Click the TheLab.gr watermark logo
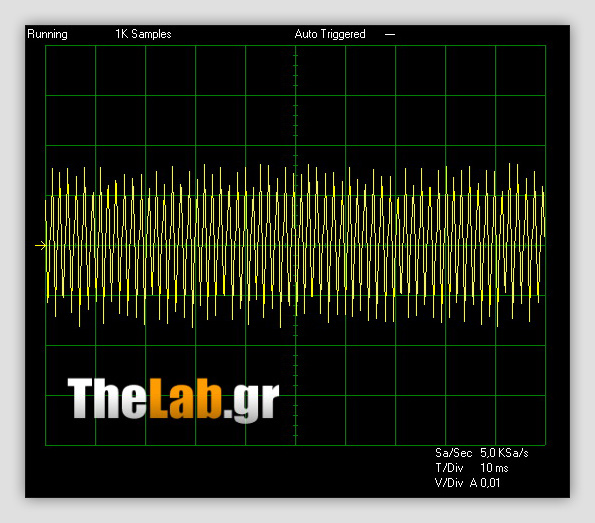Screen dimensions: 595x523 tap(173, 399)
